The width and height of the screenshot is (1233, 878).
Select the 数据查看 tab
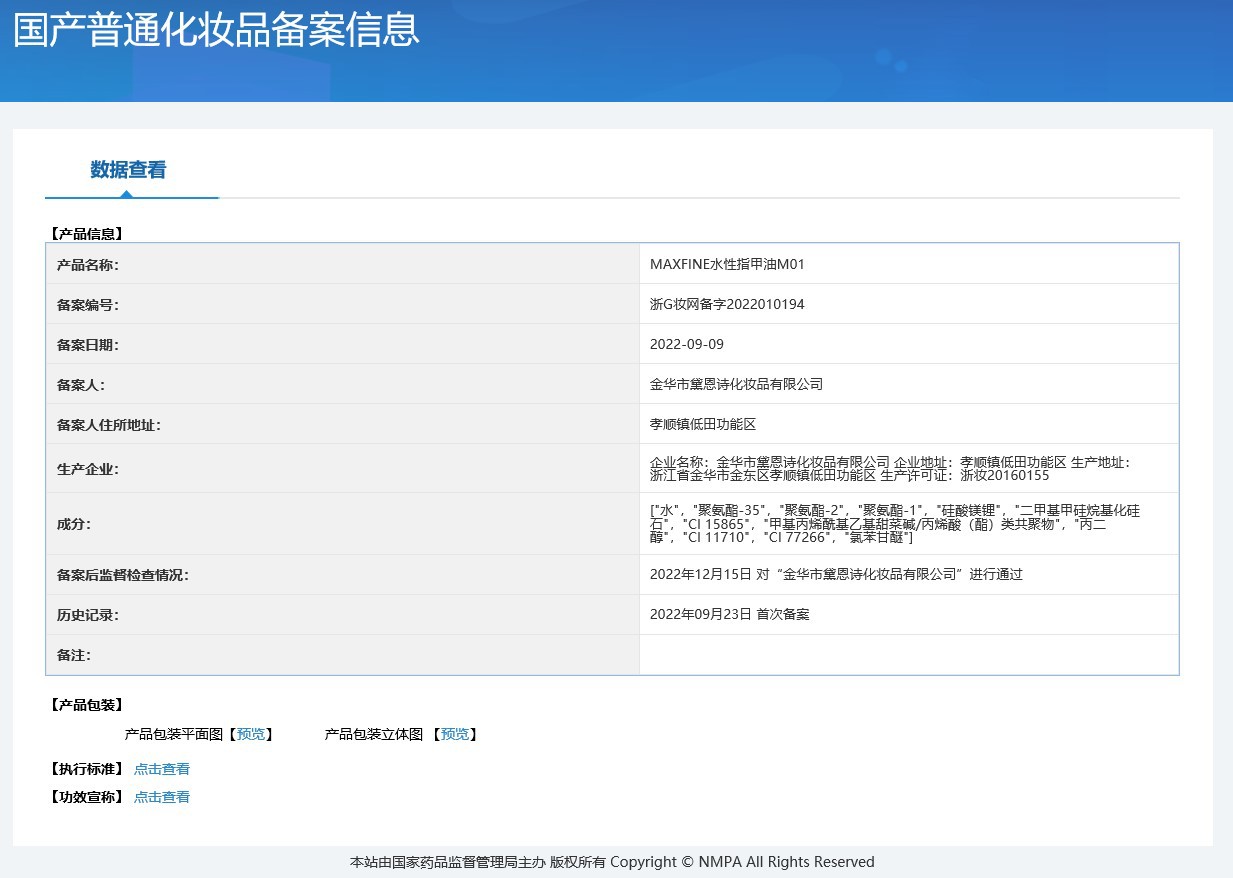point(128,170)
